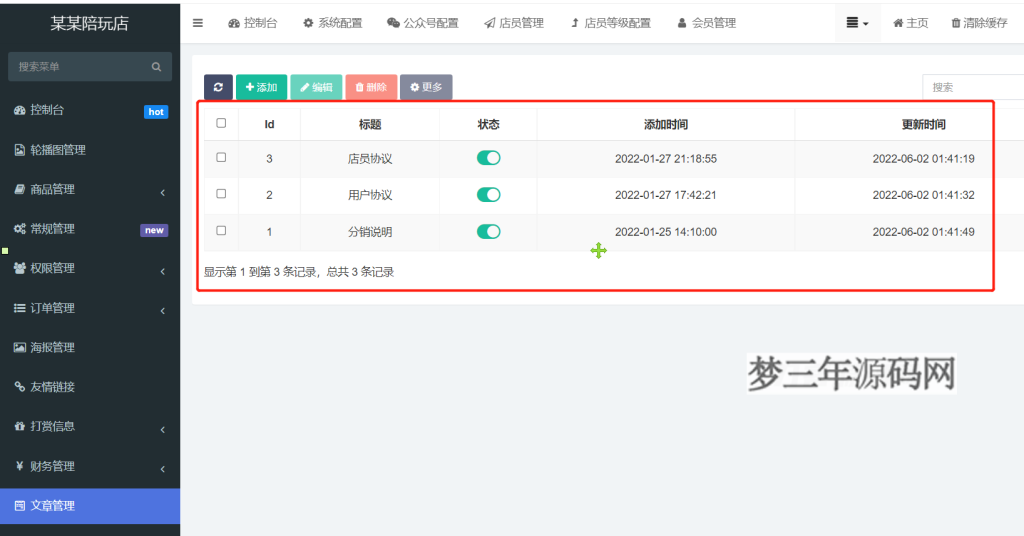1024x536 pixels.
Task: Click the red 删除 button
Action: [x=371, y=87]
